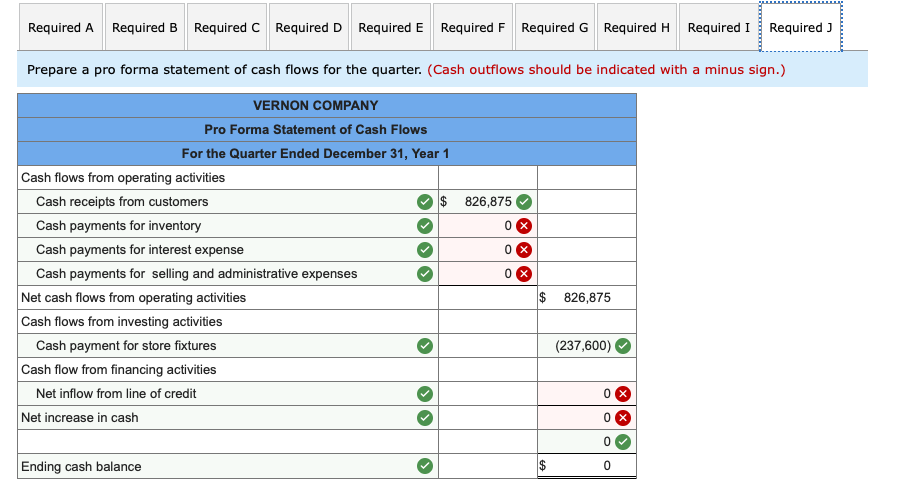Go to the Required F tab
The width and height of the screenshot is (915, 487).
point(473,27)
